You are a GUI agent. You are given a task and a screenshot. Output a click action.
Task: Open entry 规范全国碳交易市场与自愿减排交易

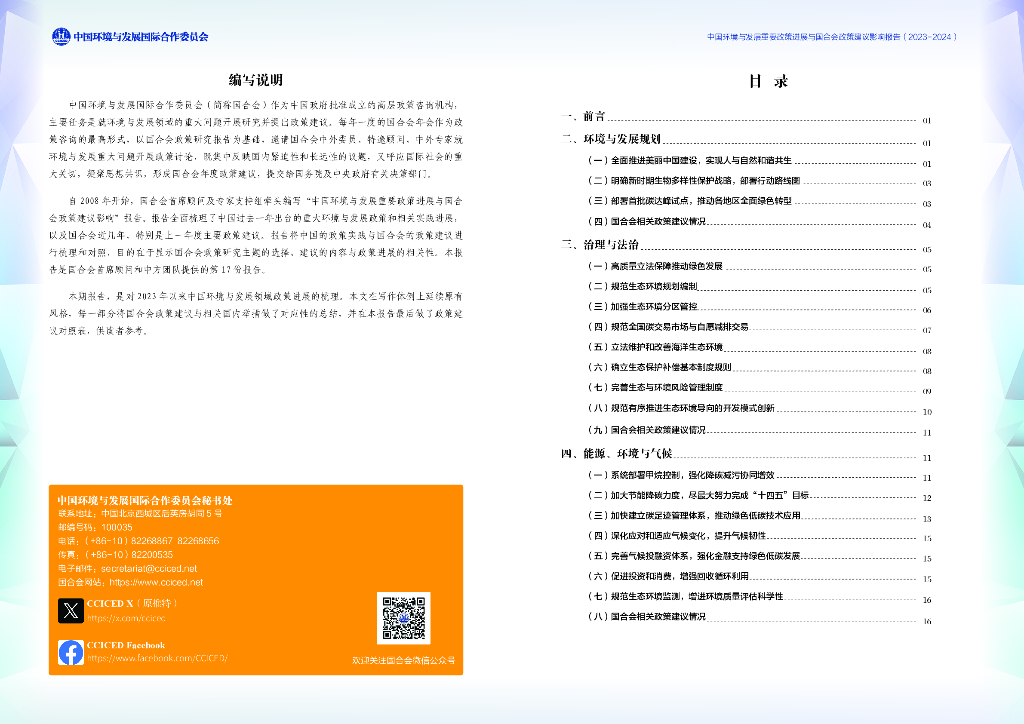tap(759, 327)
